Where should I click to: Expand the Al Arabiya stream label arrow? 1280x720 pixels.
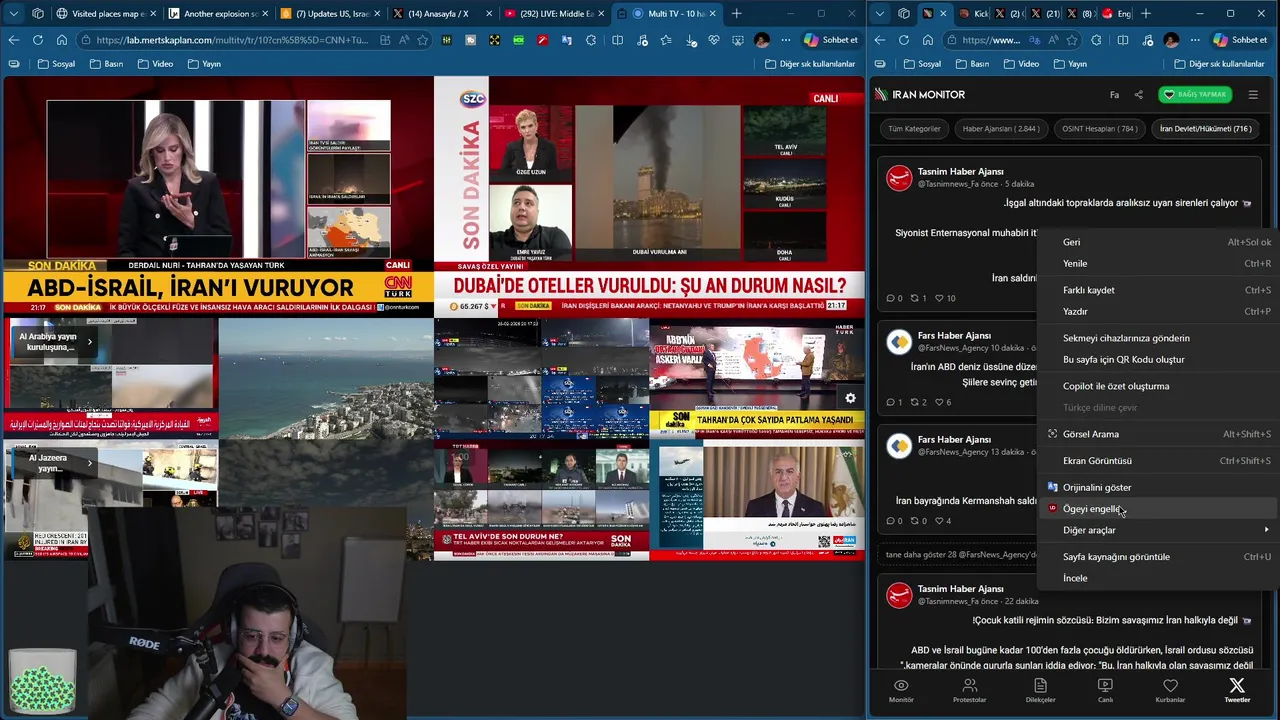point(89,342)
